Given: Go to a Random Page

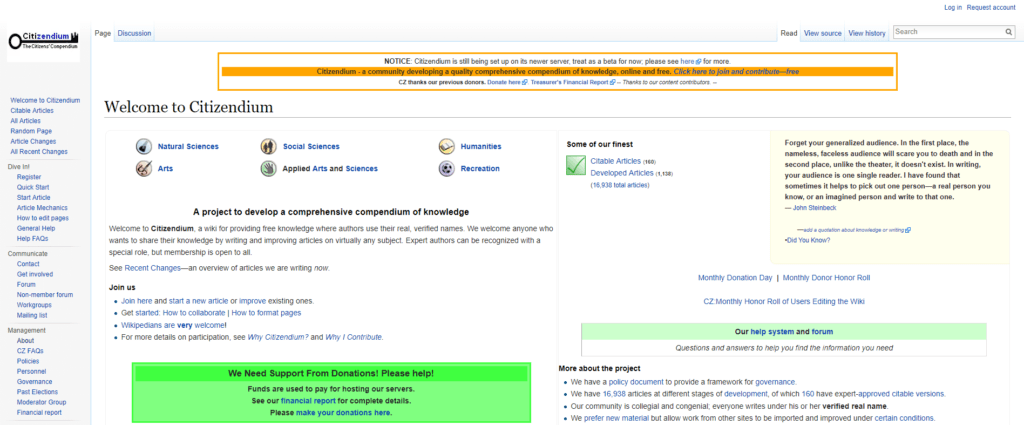Looking at the screenshot, I should 29,131.
